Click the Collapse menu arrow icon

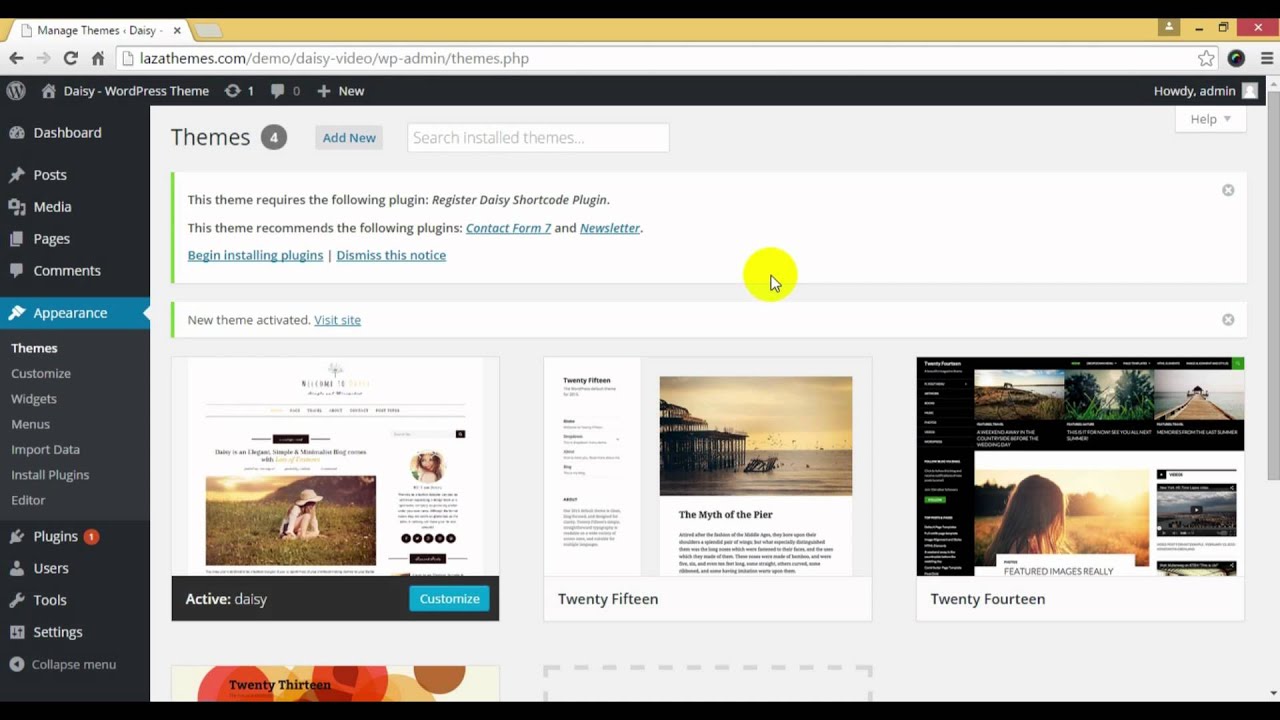tap(17, 664)
